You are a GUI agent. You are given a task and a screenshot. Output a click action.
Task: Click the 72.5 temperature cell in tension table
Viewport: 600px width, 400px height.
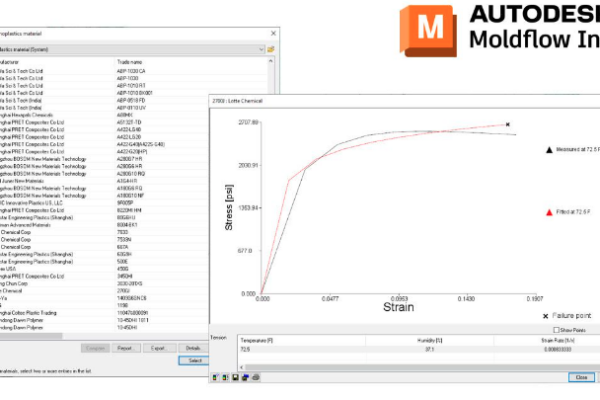(x=245, y=349)
